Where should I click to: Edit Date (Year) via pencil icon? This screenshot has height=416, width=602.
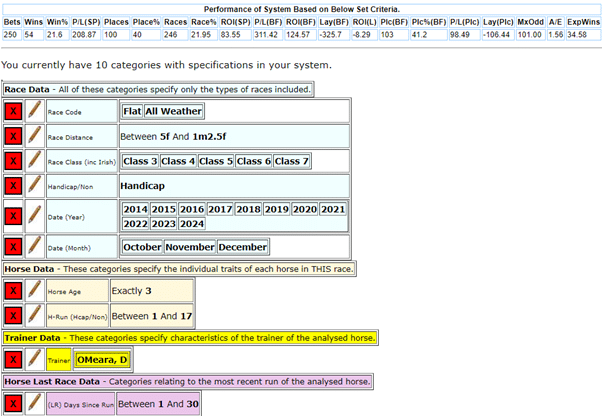(x=35, y=216)
